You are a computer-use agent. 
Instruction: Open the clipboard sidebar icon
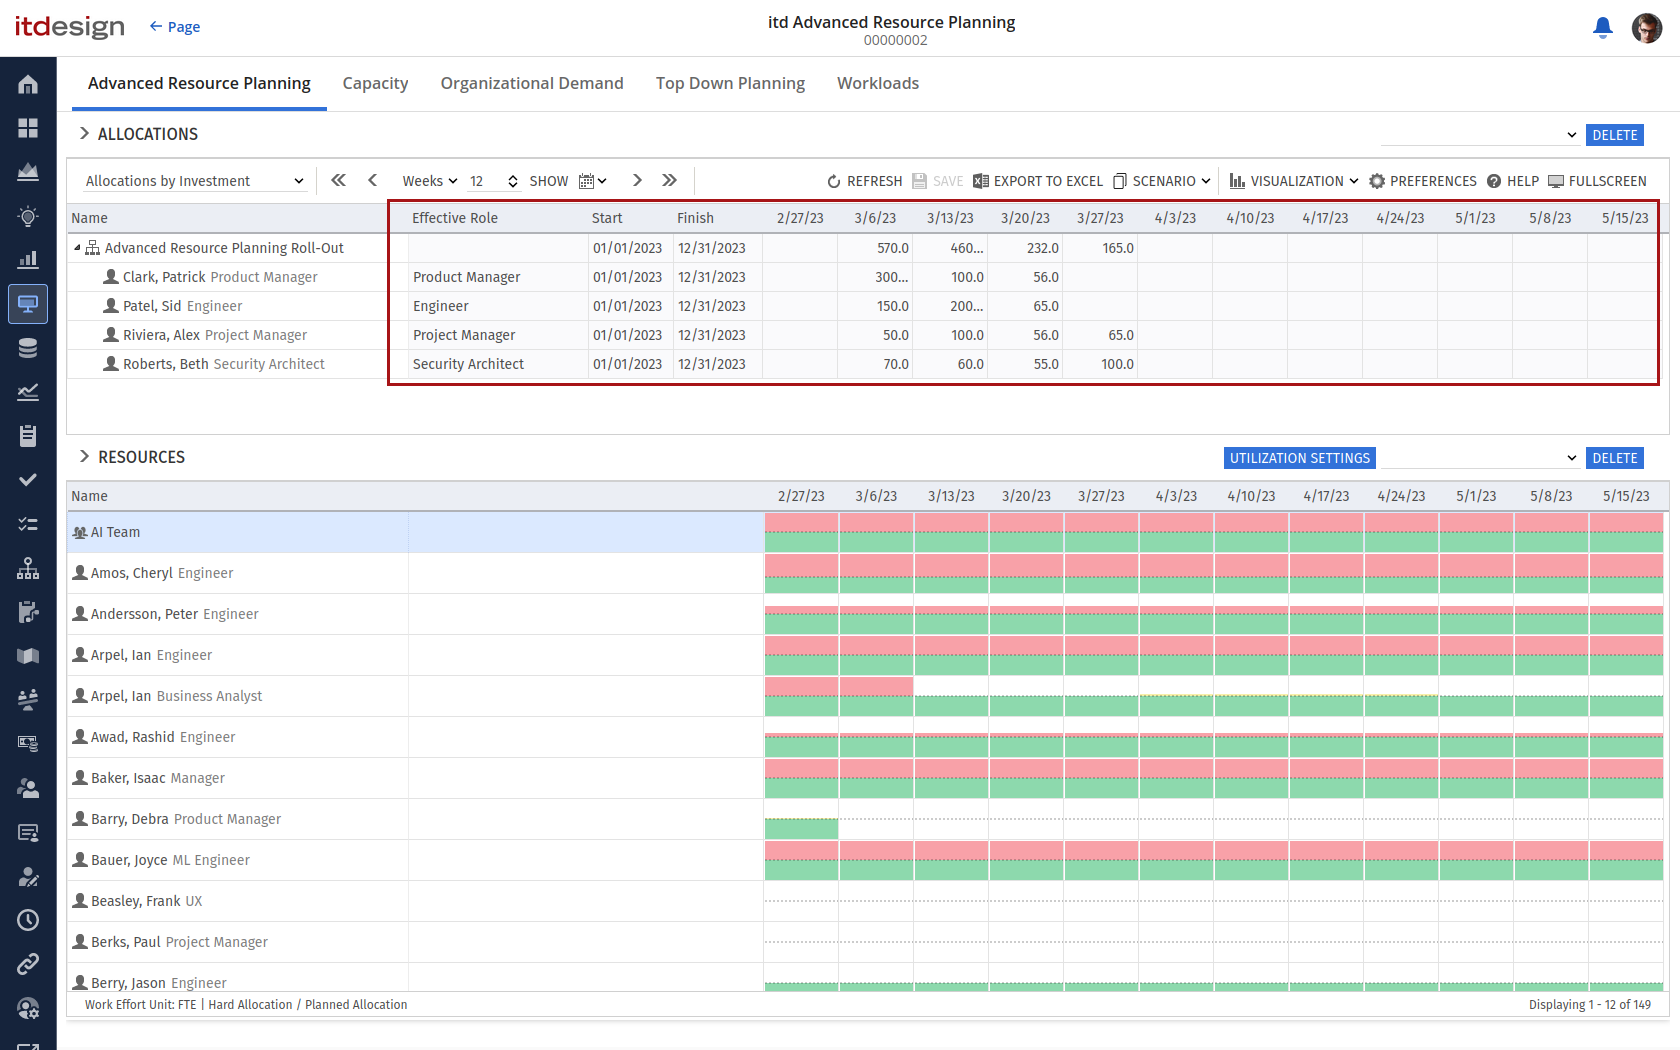[x=28, y=436]
